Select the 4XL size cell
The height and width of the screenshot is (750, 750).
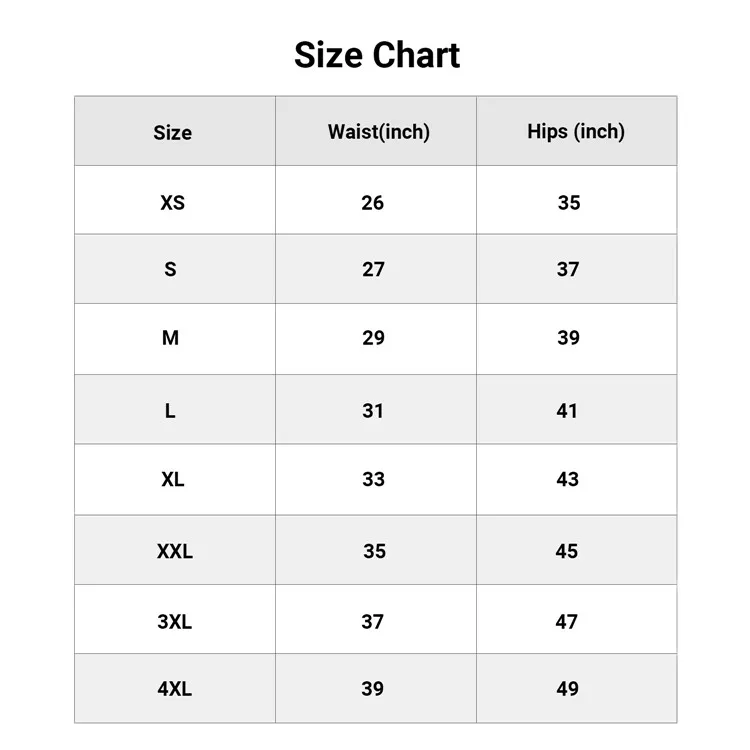coord(174,689)
